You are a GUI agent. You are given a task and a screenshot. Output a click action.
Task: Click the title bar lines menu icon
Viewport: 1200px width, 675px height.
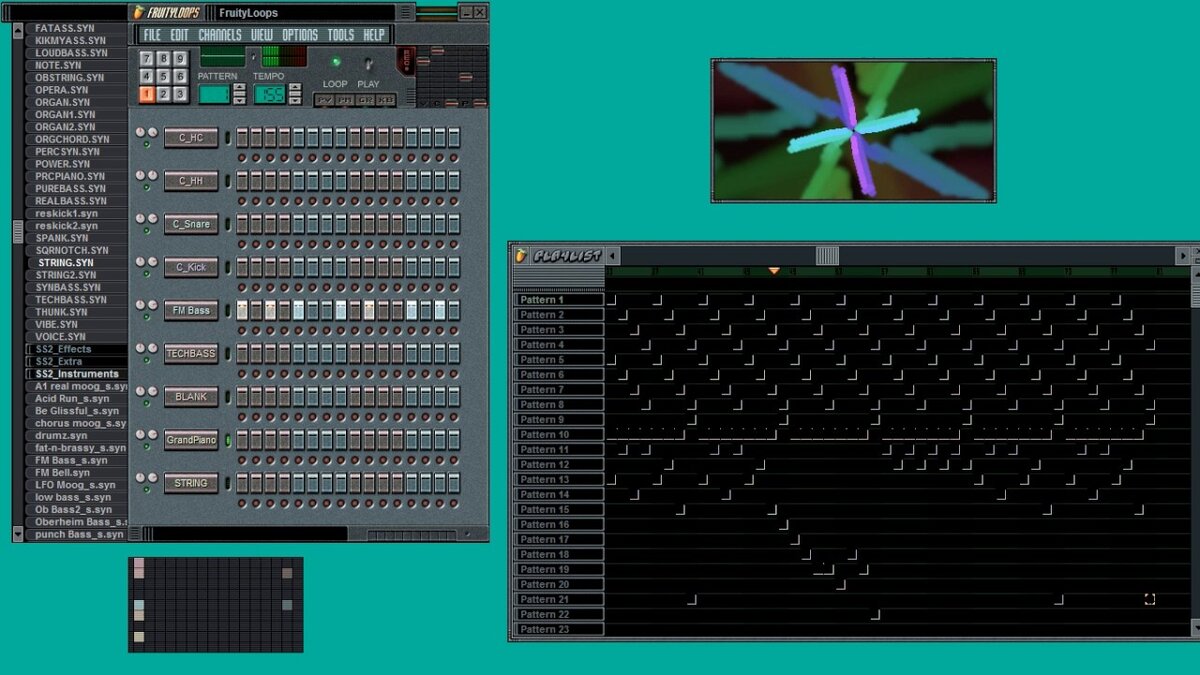tap(404, 13)
